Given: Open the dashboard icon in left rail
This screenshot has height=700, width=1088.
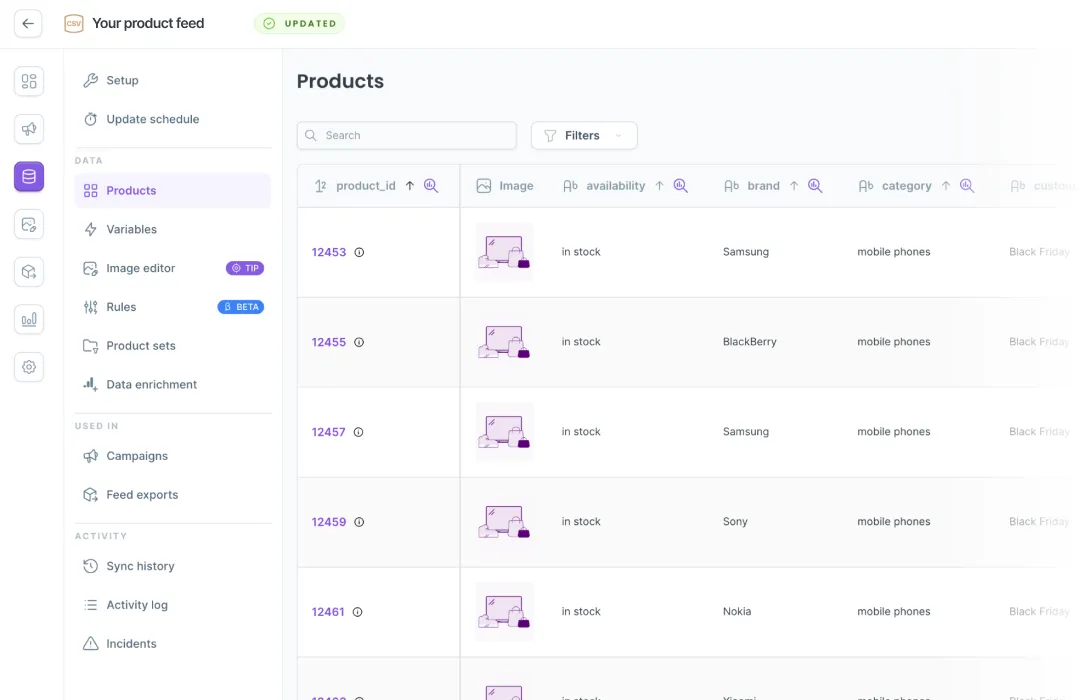Looking at the screenshot, I should [29, 81].
